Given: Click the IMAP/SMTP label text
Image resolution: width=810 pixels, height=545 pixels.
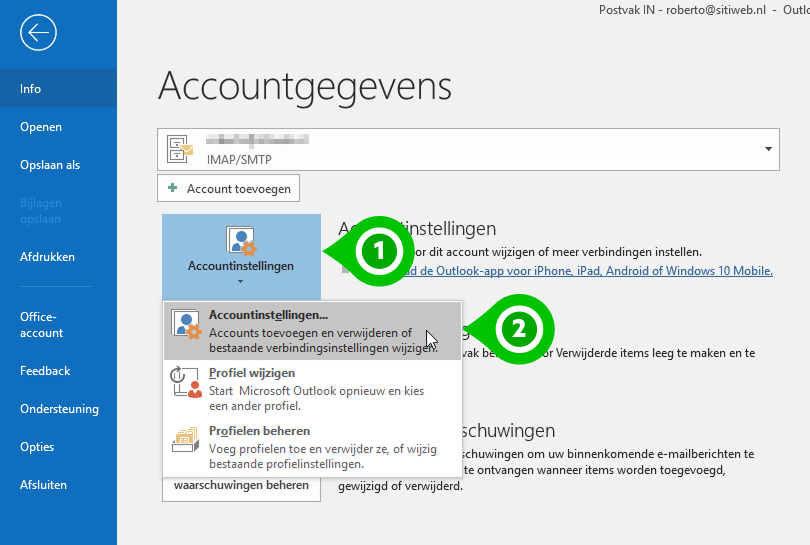Looking at the screenshot, I should coord(239,160).
